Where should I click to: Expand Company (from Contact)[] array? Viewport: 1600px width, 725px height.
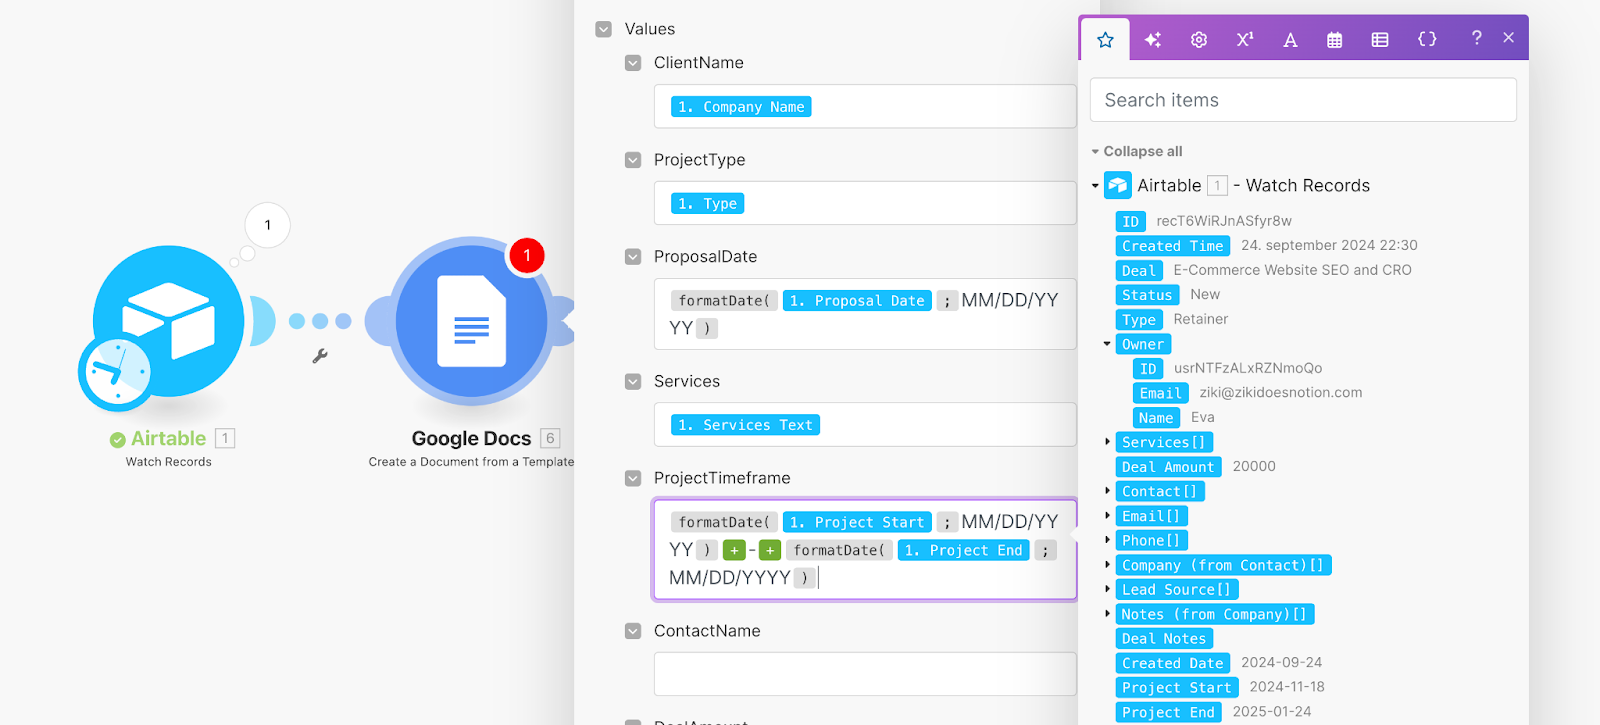[1107, 565]
